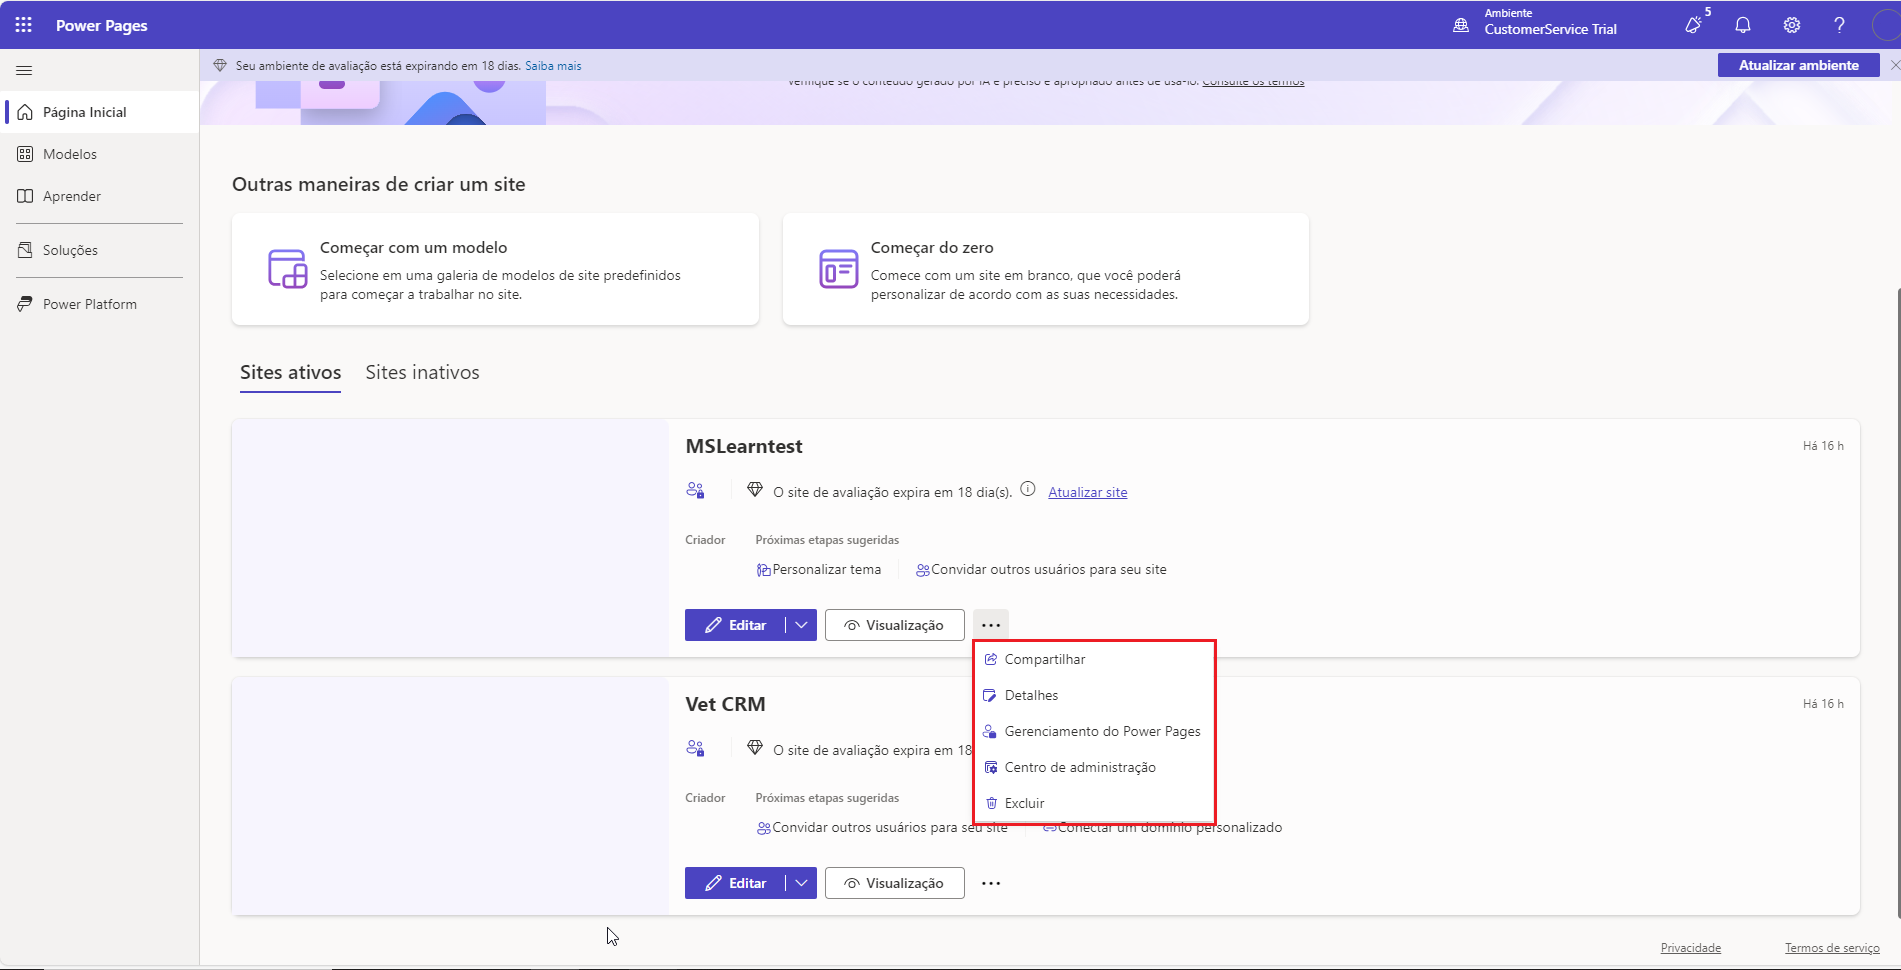Click Convidar outros usuários for MSLearntest
This screenshot has width=1901, height=970.
pyautogui.click(x=1041, y=570)
